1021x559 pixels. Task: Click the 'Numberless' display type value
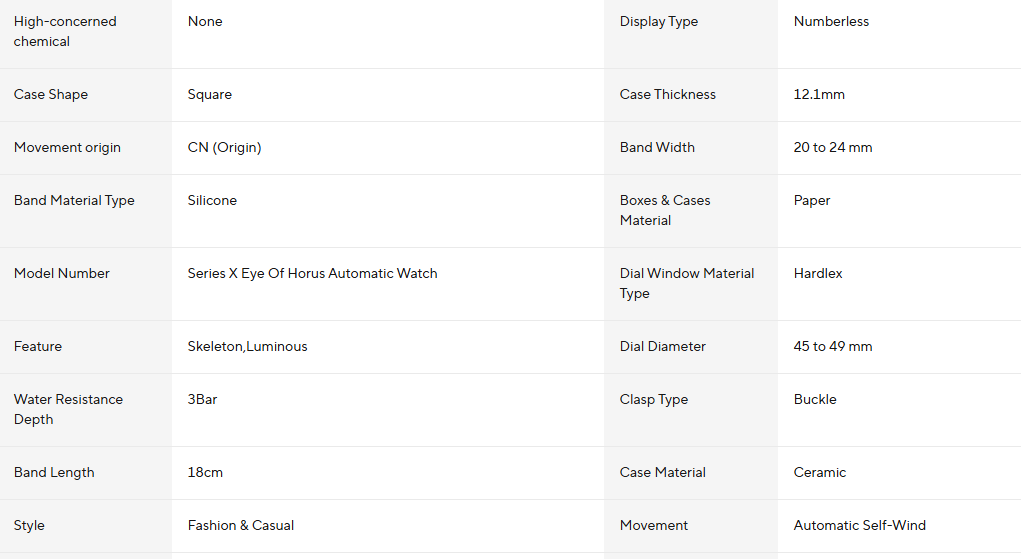click(x=831, y=21)
